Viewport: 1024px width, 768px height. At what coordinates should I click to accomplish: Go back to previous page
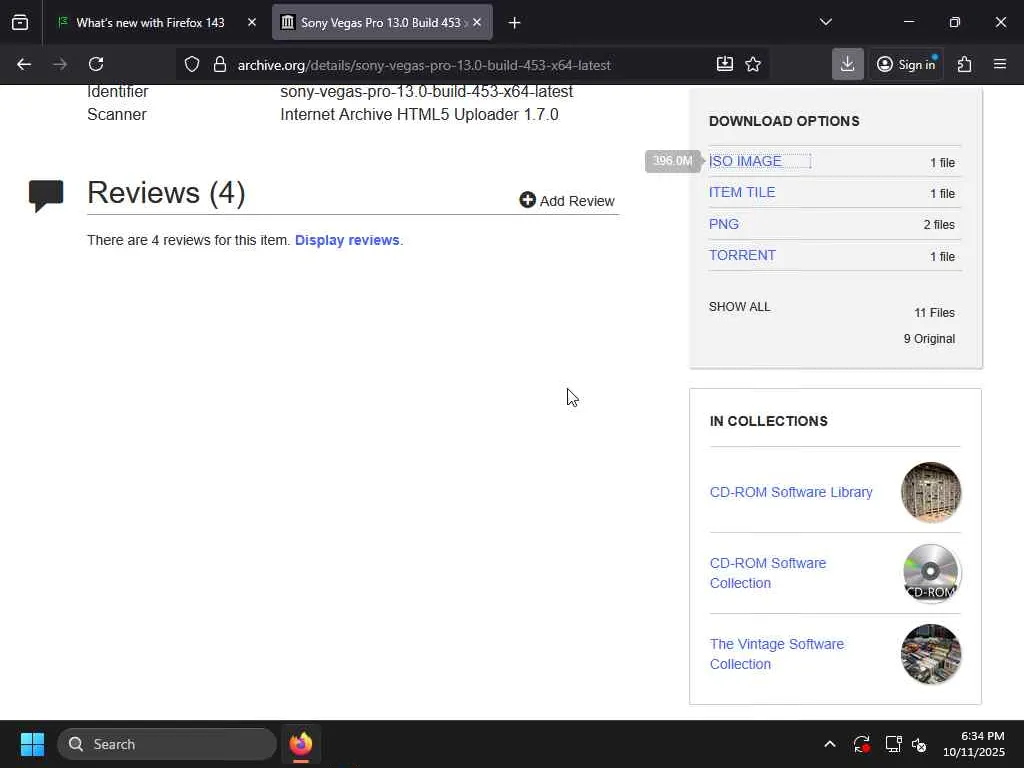tap(24, 64)
